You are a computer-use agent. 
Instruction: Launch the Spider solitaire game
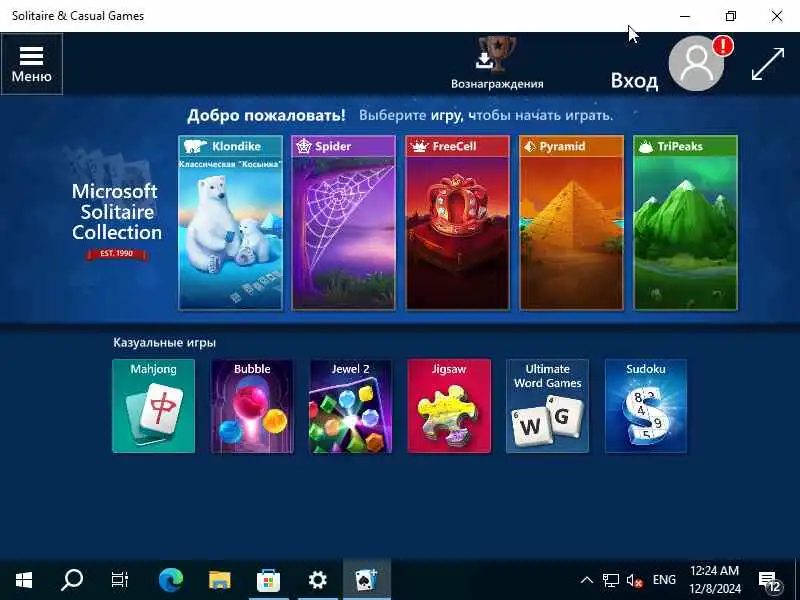pyautogui.click(x=344, y=222)
